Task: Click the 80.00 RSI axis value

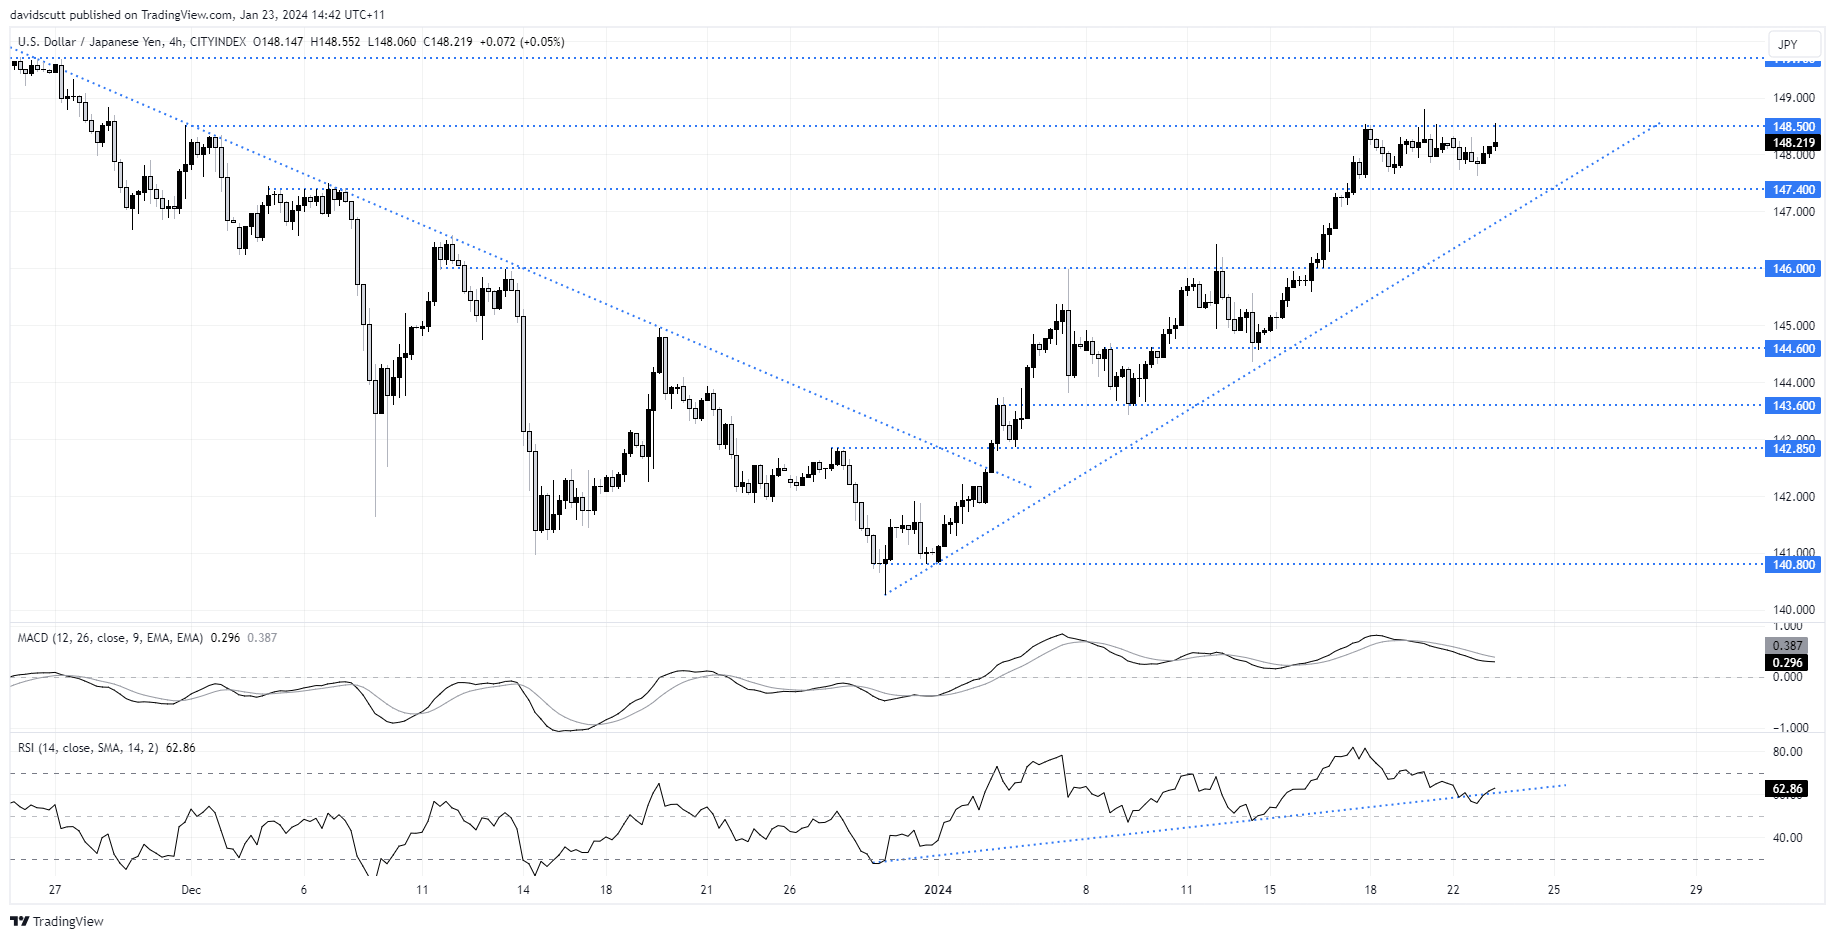Action: [x=1787, y=752]
